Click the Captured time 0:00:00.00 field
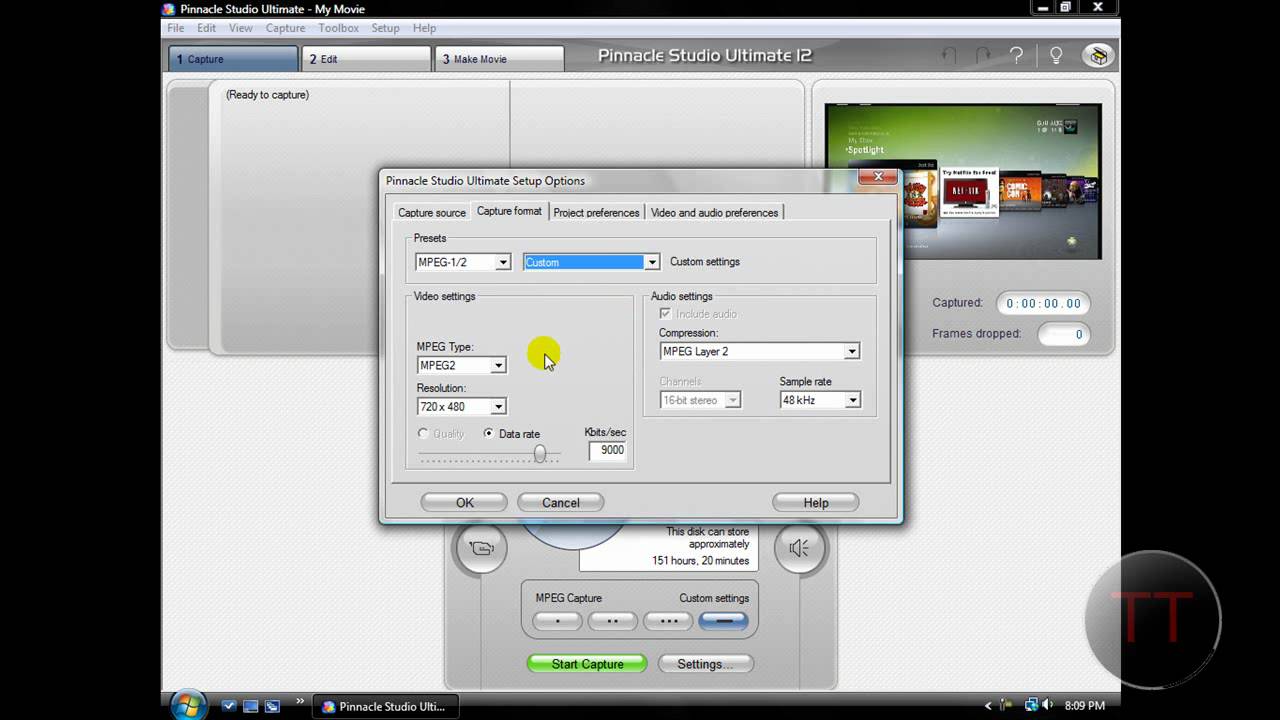The image size is (1280, 720). 1043,303
